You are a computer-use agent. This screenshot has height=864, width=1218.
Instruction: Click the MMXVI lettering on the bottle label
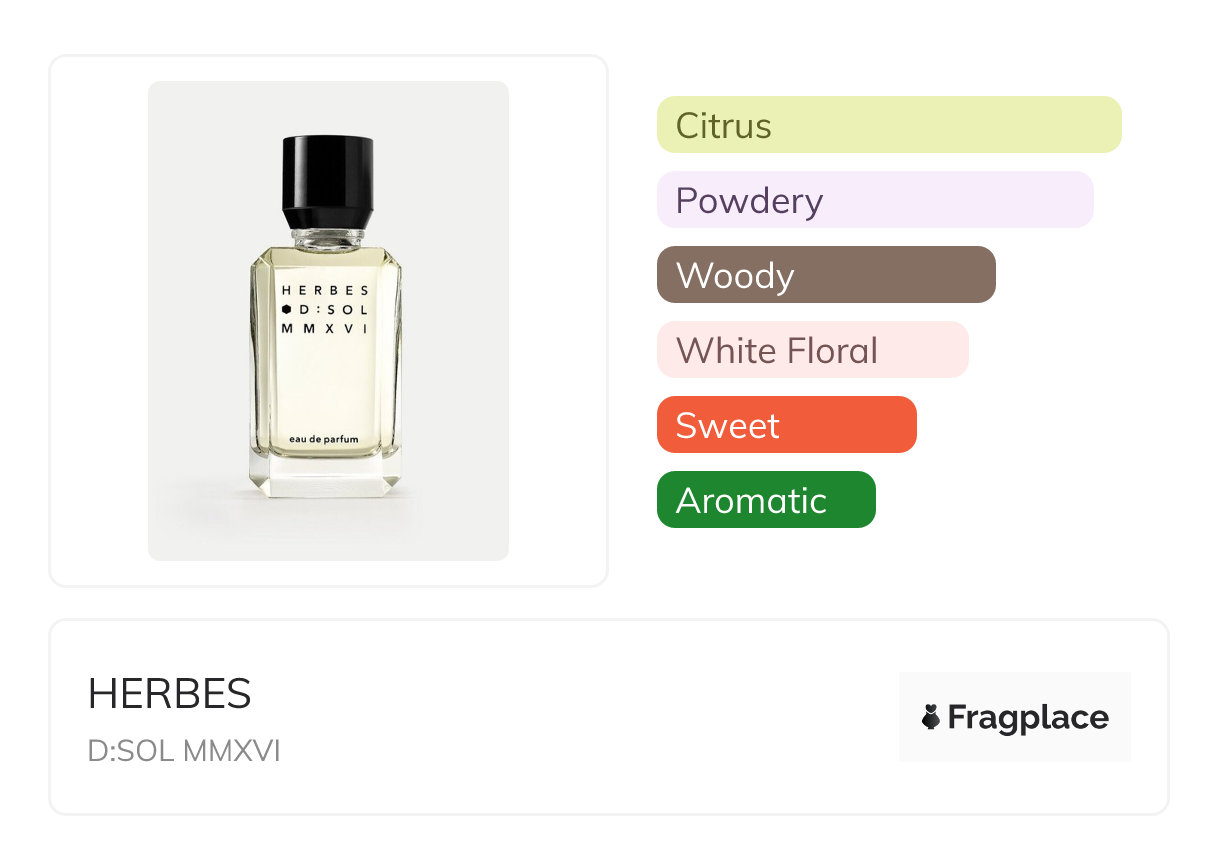[326, 327]
